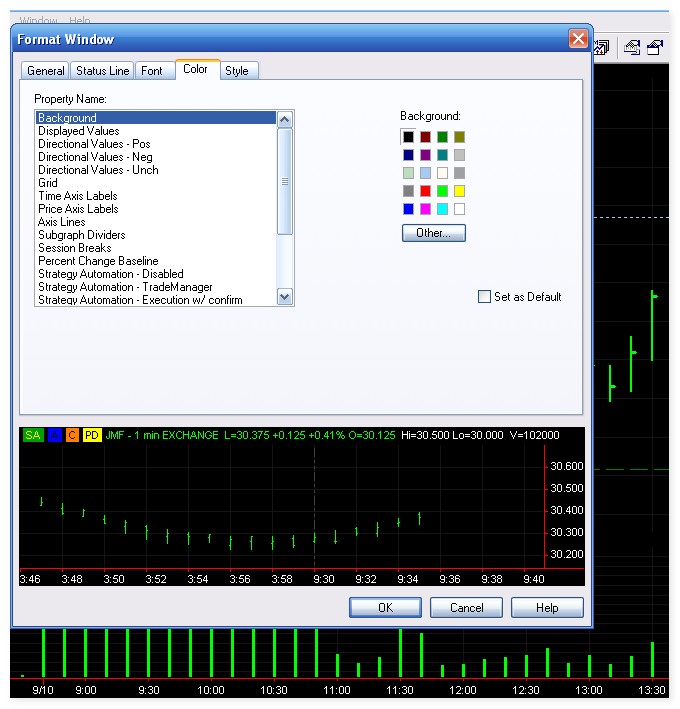This screenshot has width=680, height=709.
Task: Choose Axis Lines in property list
Action: 156,222
